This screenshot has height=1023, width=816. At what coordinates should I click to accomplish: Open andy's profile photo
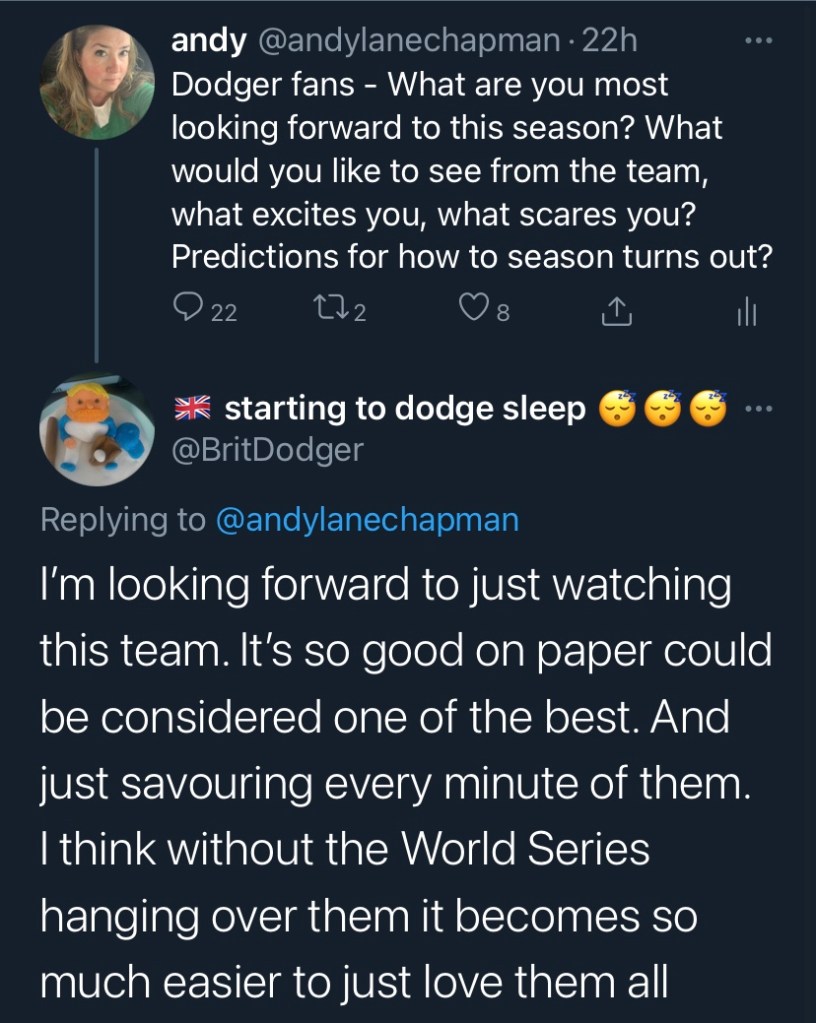click(x=95, y=82)
